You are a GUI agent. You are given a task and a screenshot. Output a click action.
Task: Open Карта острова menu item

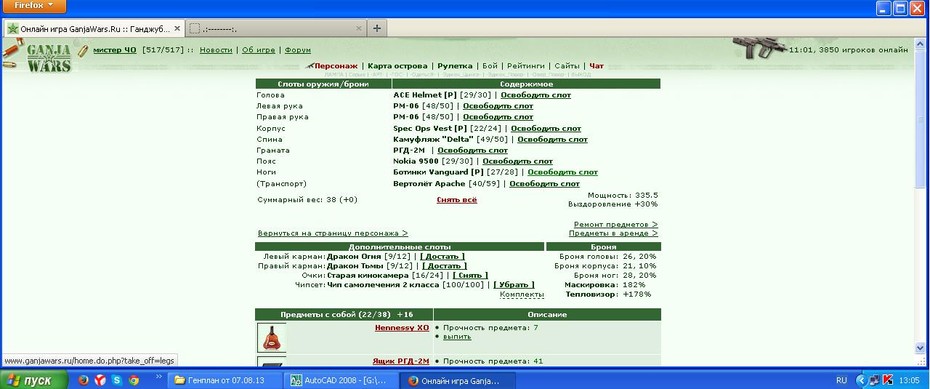[x=397, y=66]
